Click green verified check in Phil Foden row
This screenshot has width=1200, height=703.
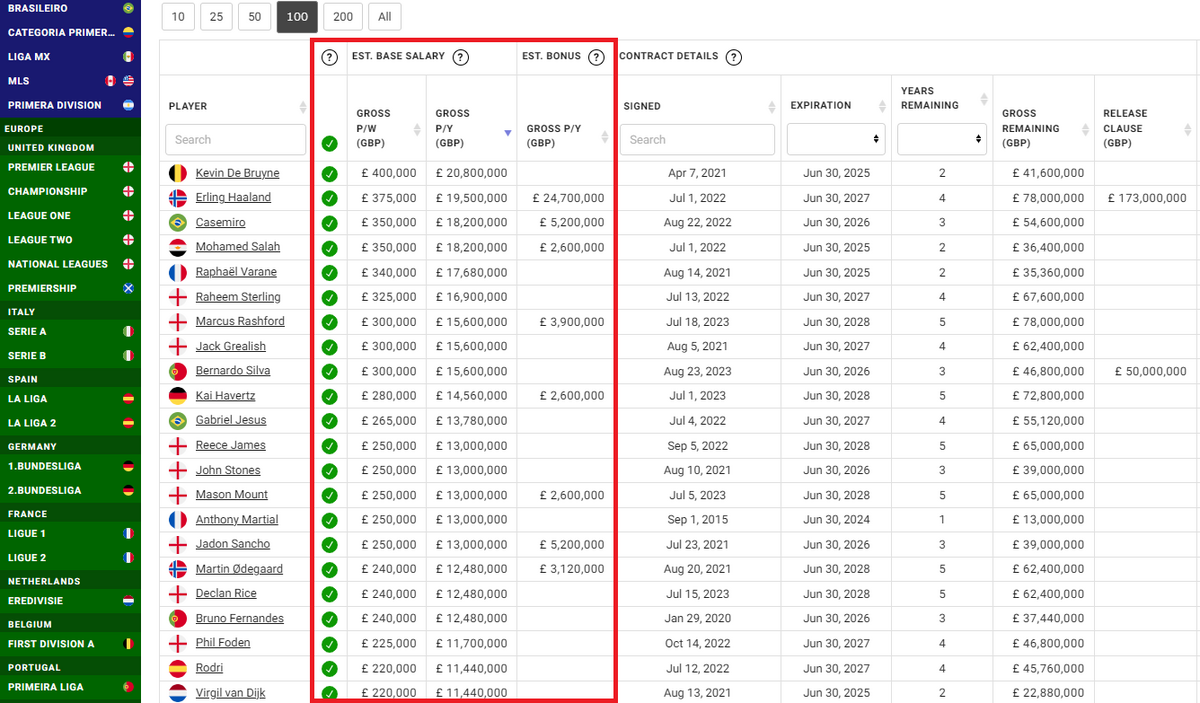tap(329, 643)
